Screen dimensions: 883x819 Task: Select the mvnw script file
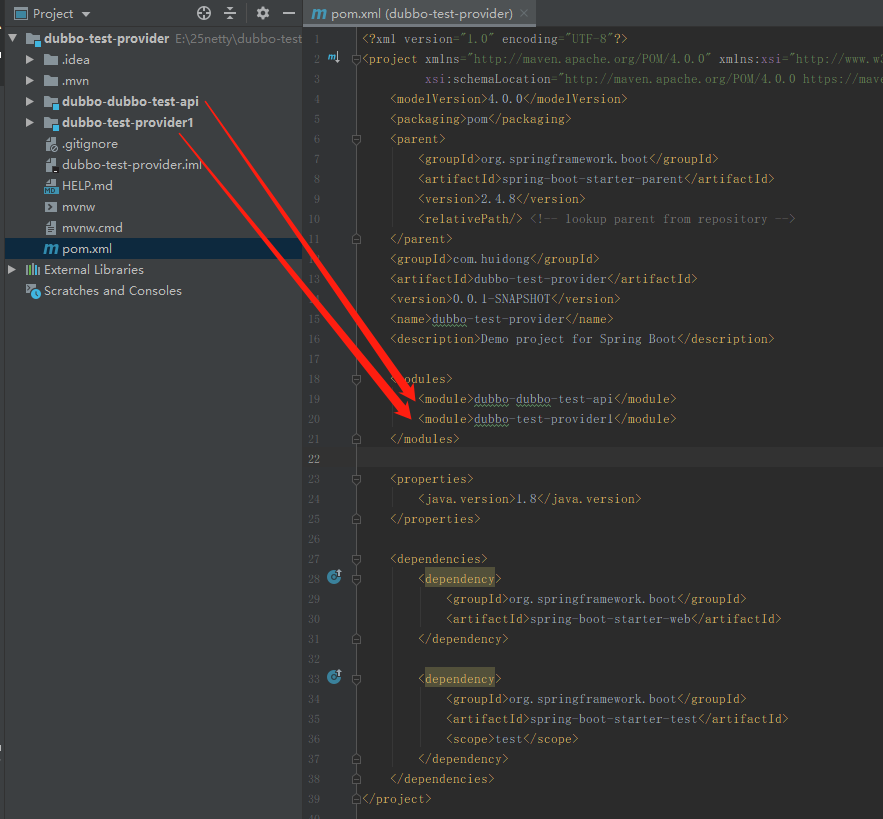[78, 207]
